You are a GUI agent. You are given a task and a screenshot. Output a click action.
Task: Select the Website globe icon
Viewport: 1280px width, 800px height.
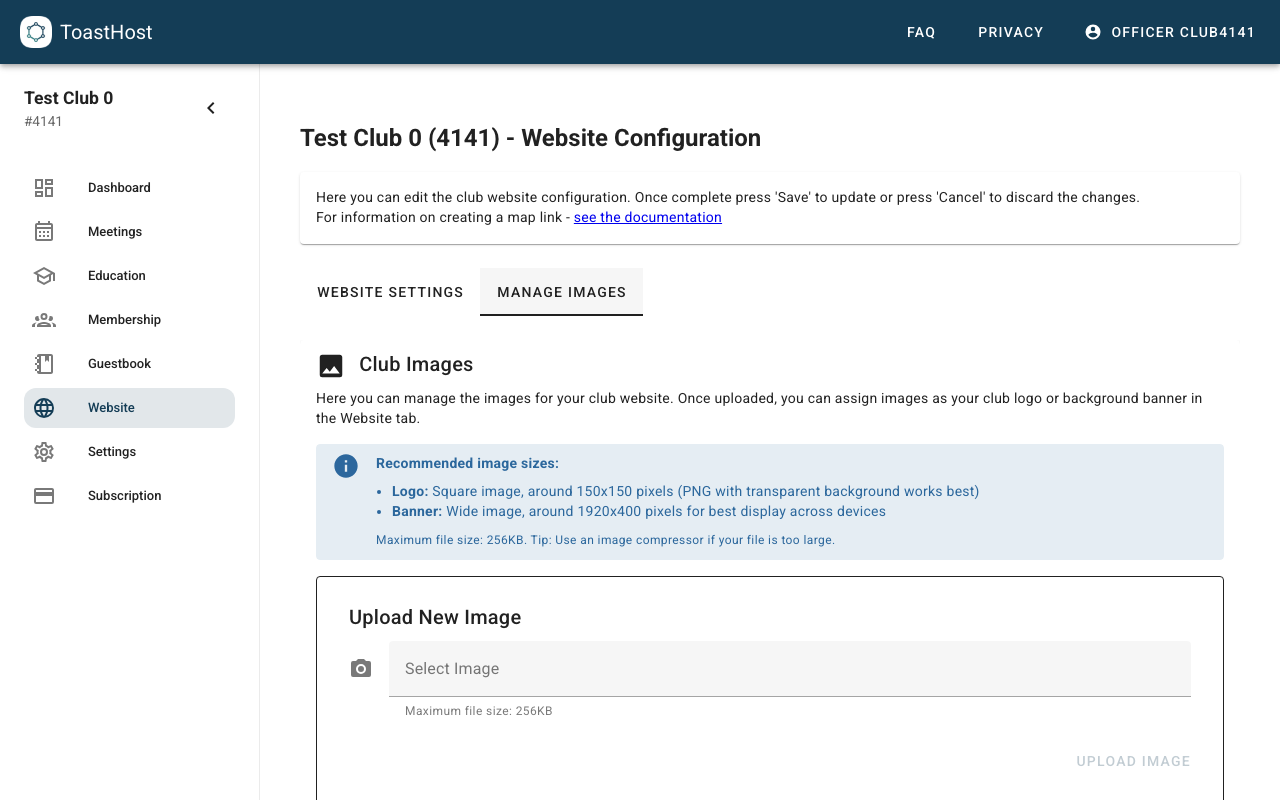(x=44, y=407)
